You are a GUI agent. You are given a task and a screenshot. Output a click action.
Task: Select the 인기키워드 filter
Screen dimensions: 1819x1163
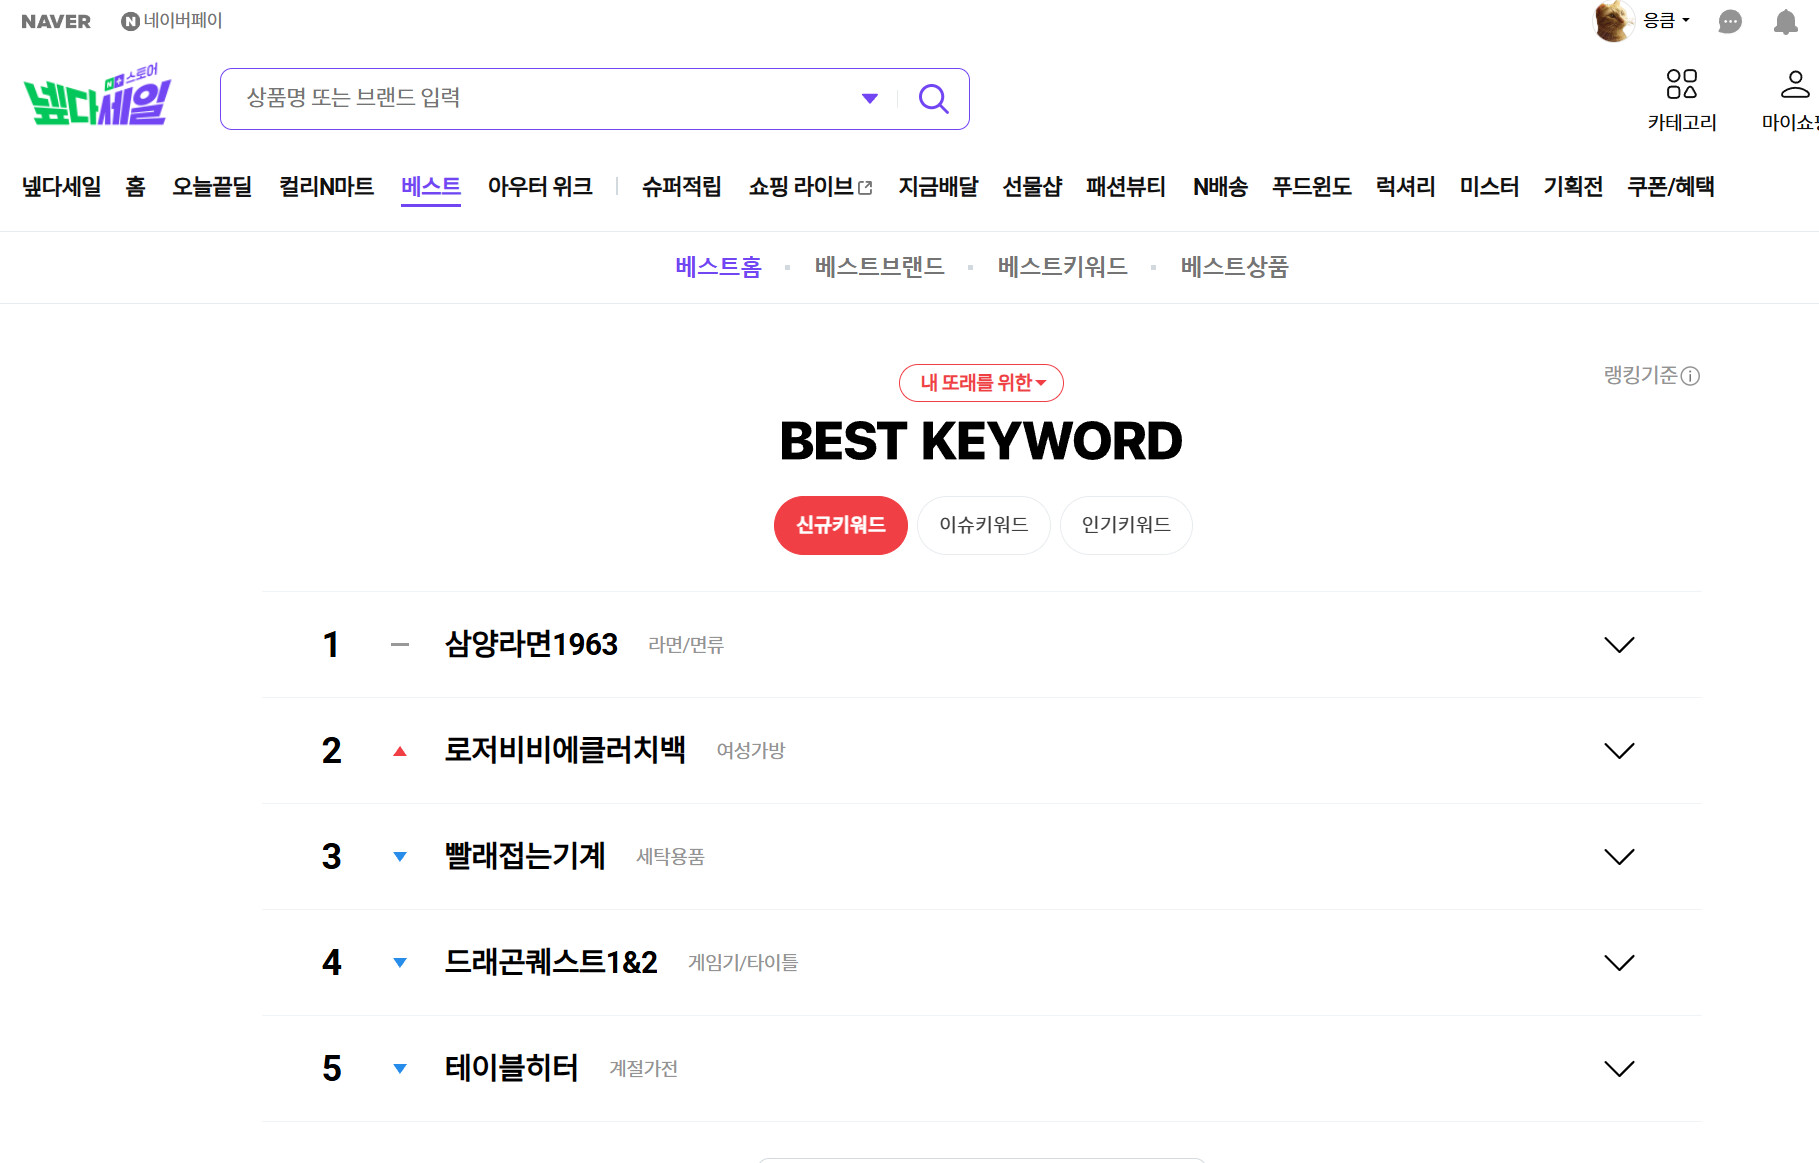pos(1126,525)
